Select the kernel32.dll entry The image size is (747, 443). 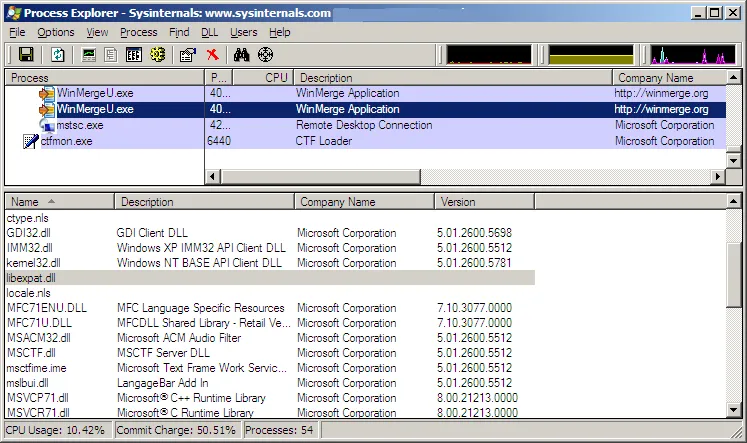pyautogui.click(x=33, y=263)
